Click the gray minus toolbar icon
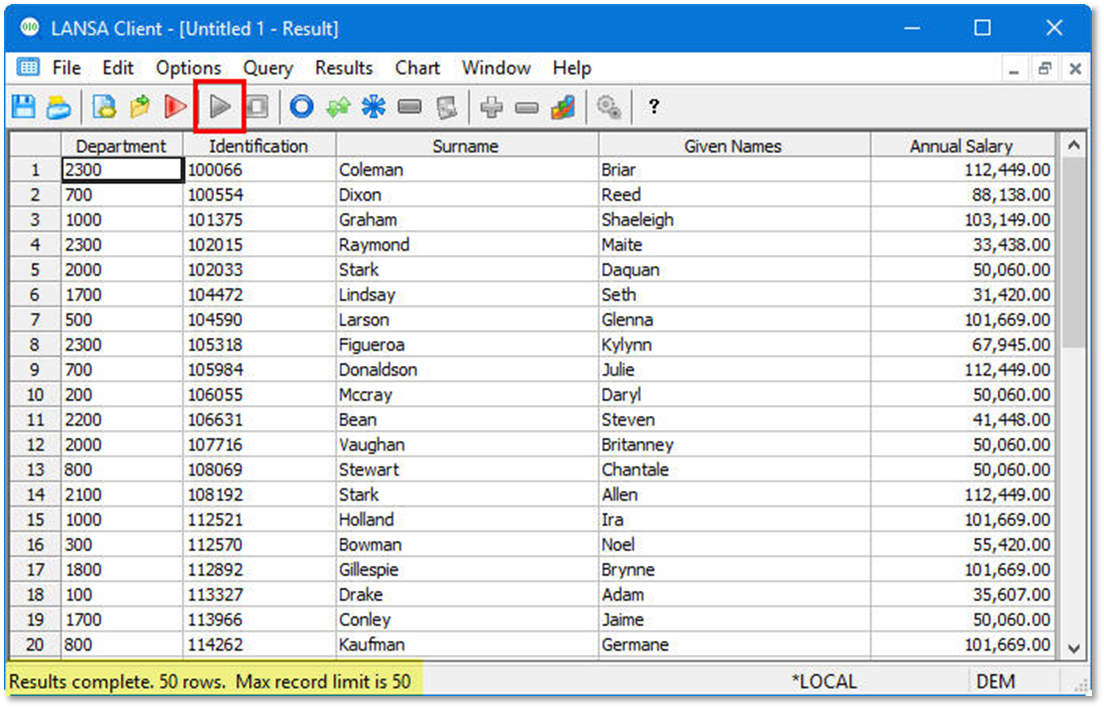Viewport: 1104px width, 708px height. coord(527,108)
